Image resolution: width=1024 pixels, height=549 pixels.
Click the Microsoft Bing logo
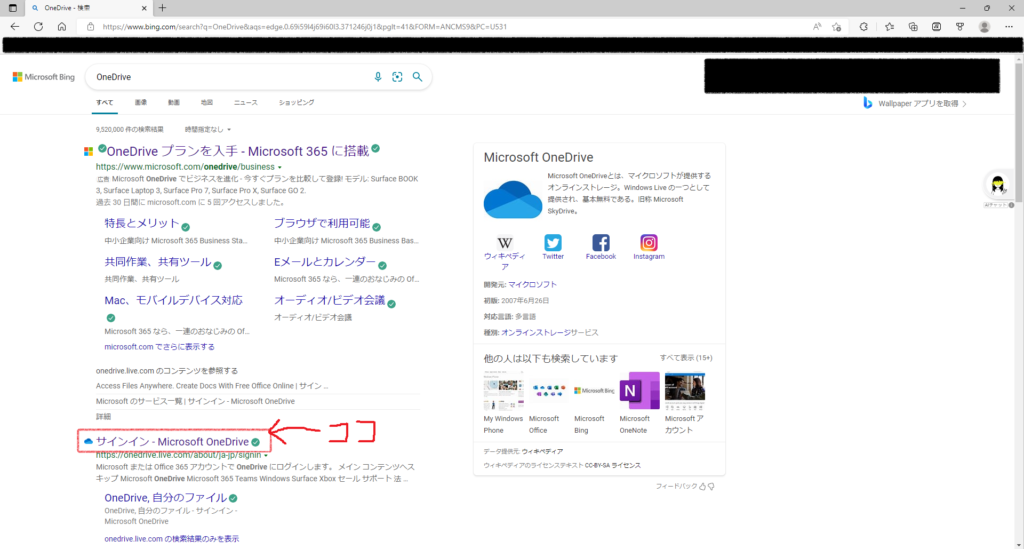(x=44, y=77)
